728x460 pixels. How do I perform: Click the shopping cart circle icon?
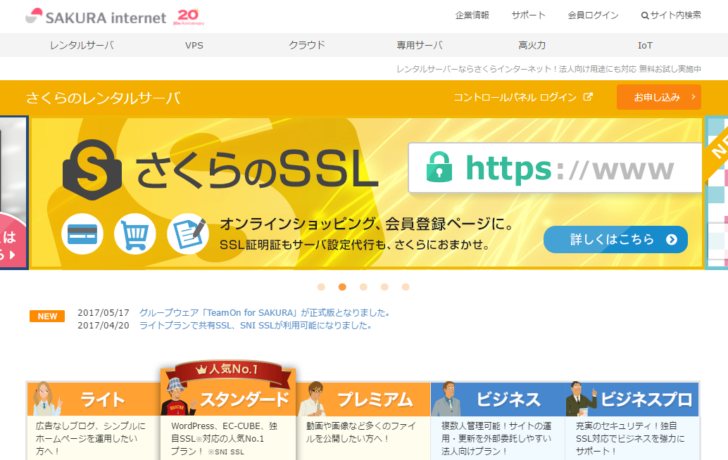pyautogui.click(x=135, y=234)
